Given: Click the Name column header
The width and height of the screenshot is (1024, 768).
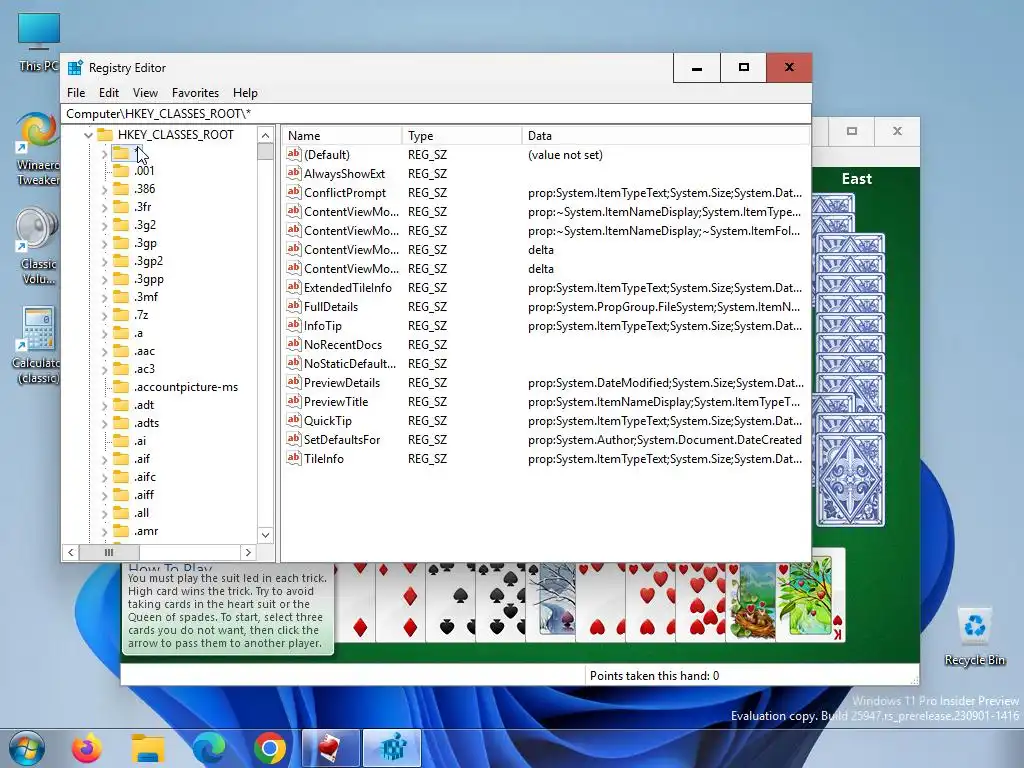Looking at the screenshot, I should pyautogui.click(x=342, y=136).
